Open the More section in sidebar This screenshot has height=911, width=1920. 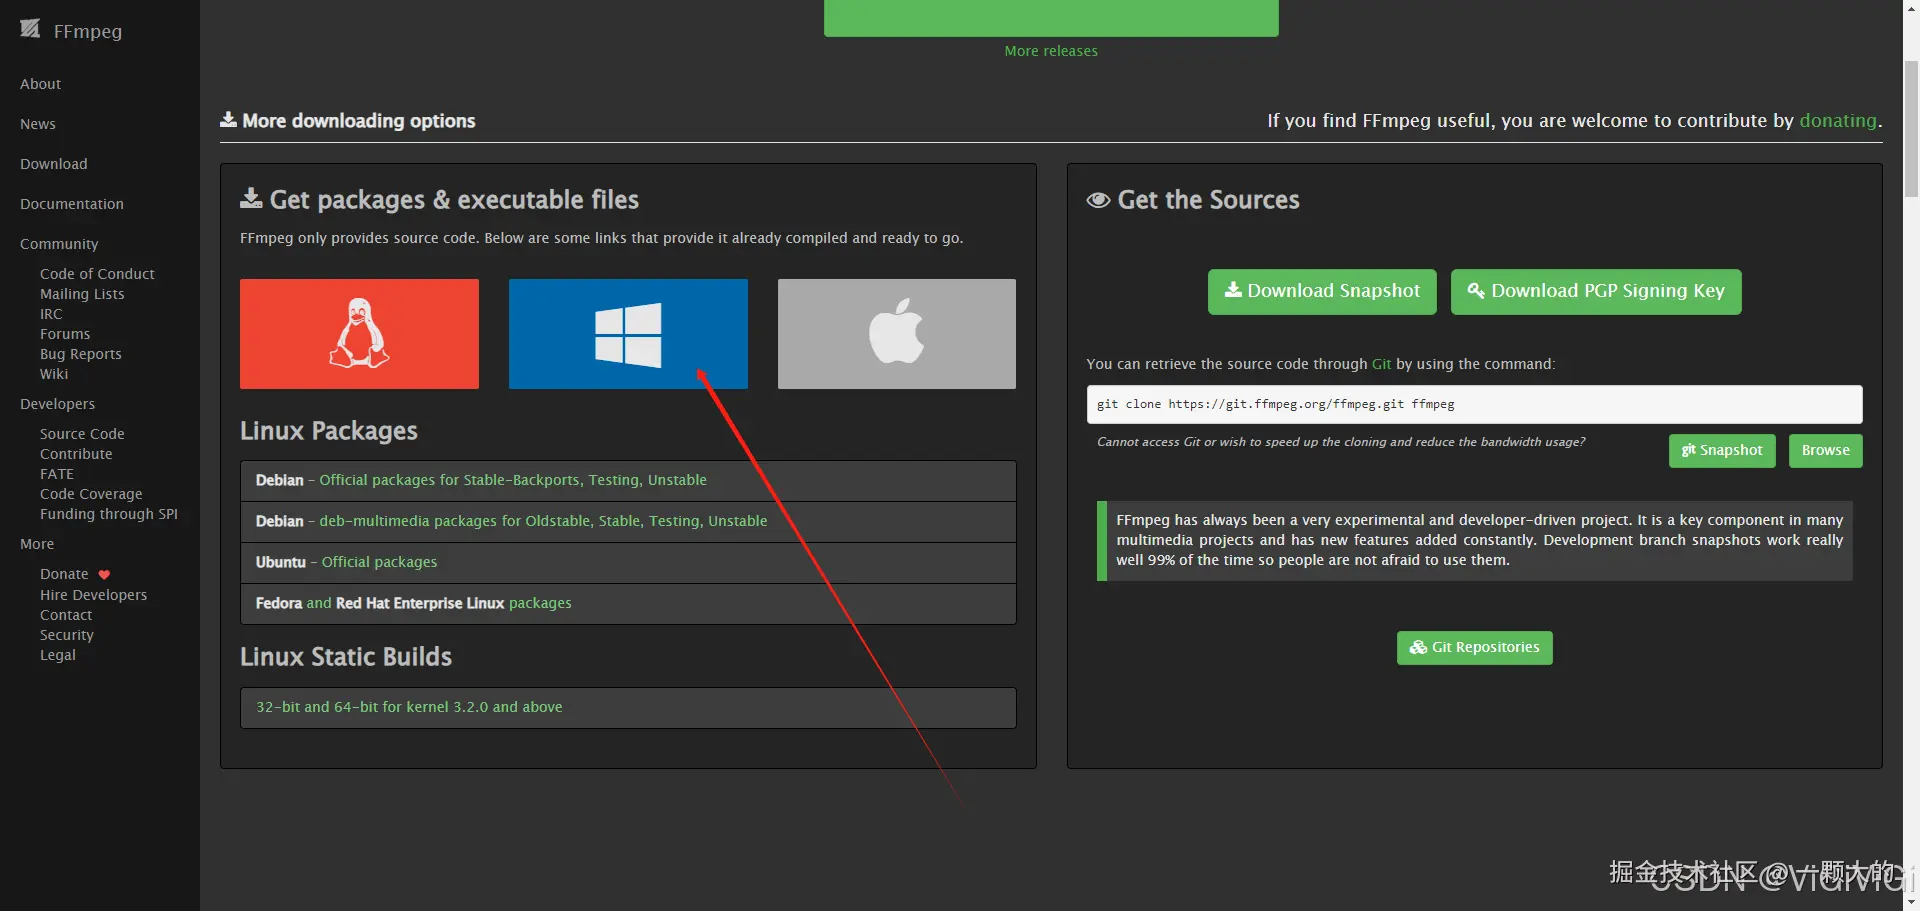pyautogui.click(x=37, y=544)
